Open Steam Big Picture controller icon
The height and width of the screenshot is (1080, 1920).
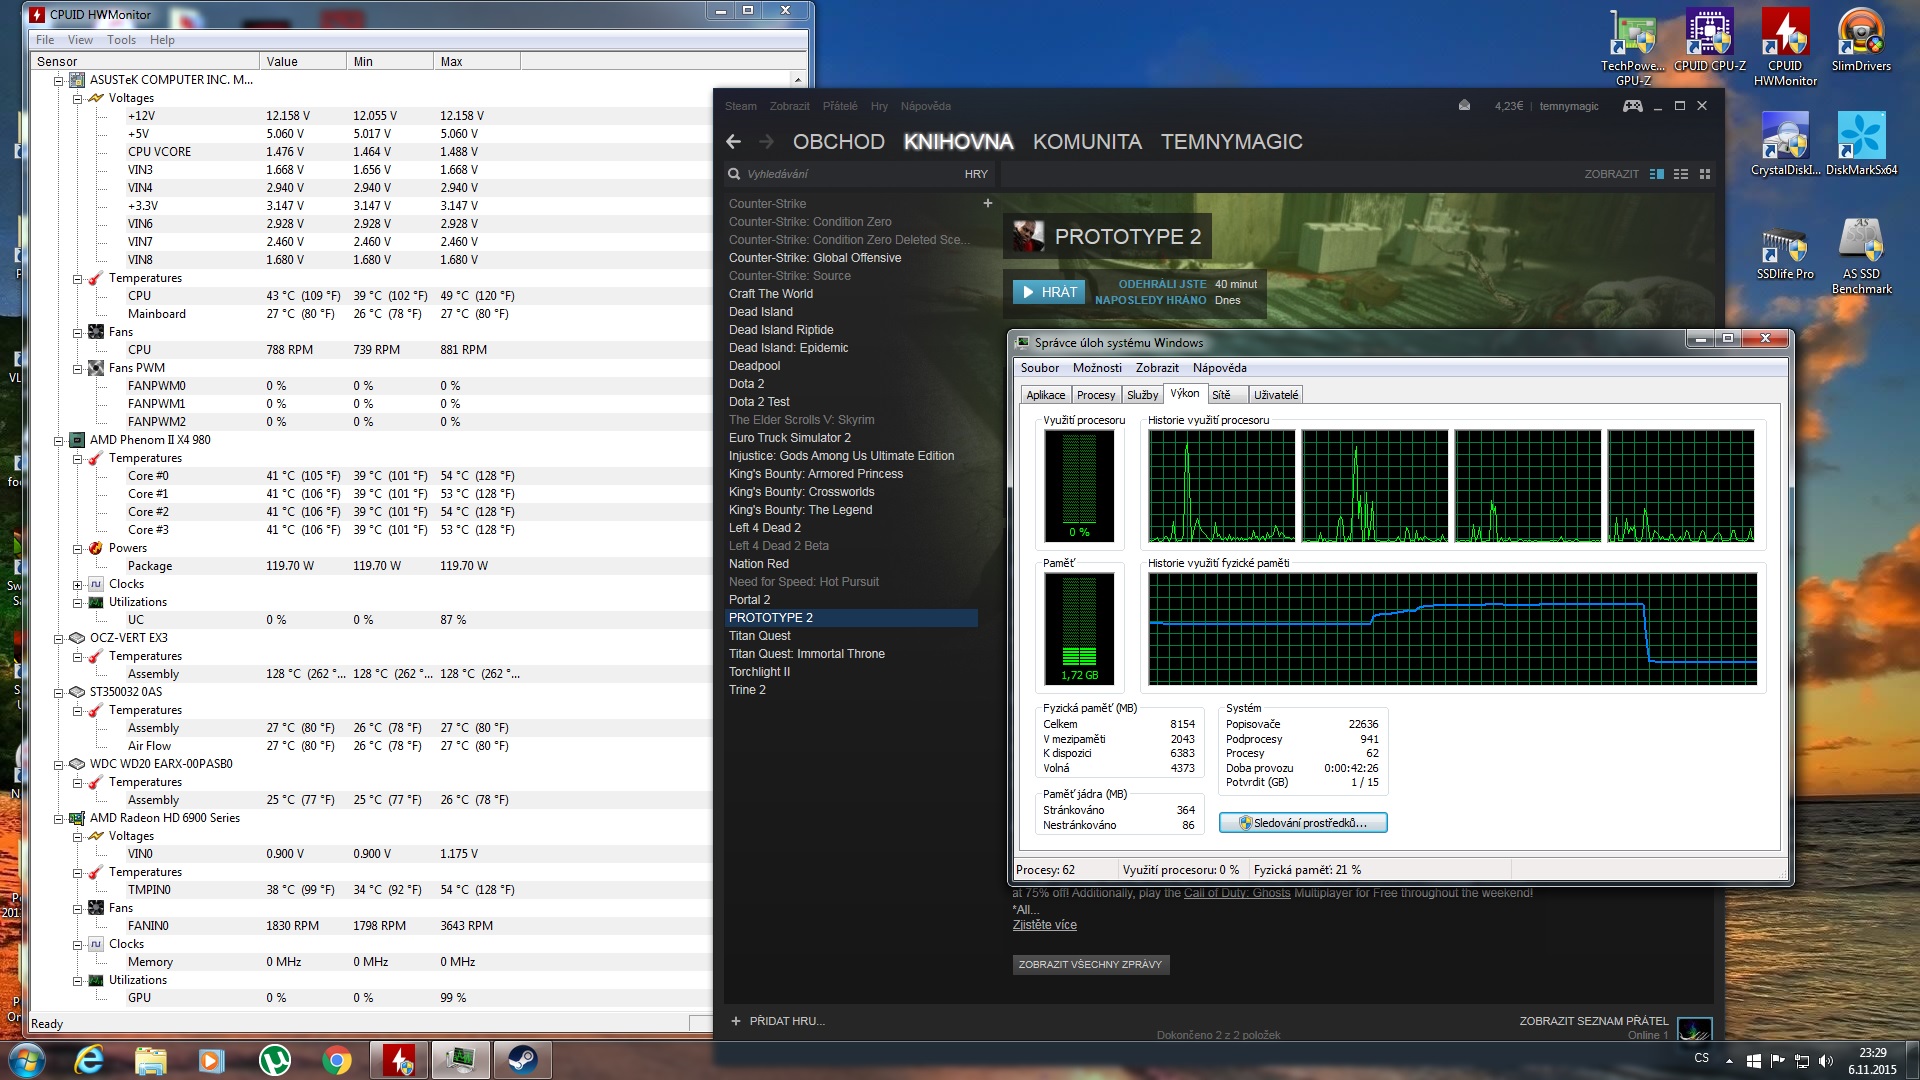[x=1632, y=106]
